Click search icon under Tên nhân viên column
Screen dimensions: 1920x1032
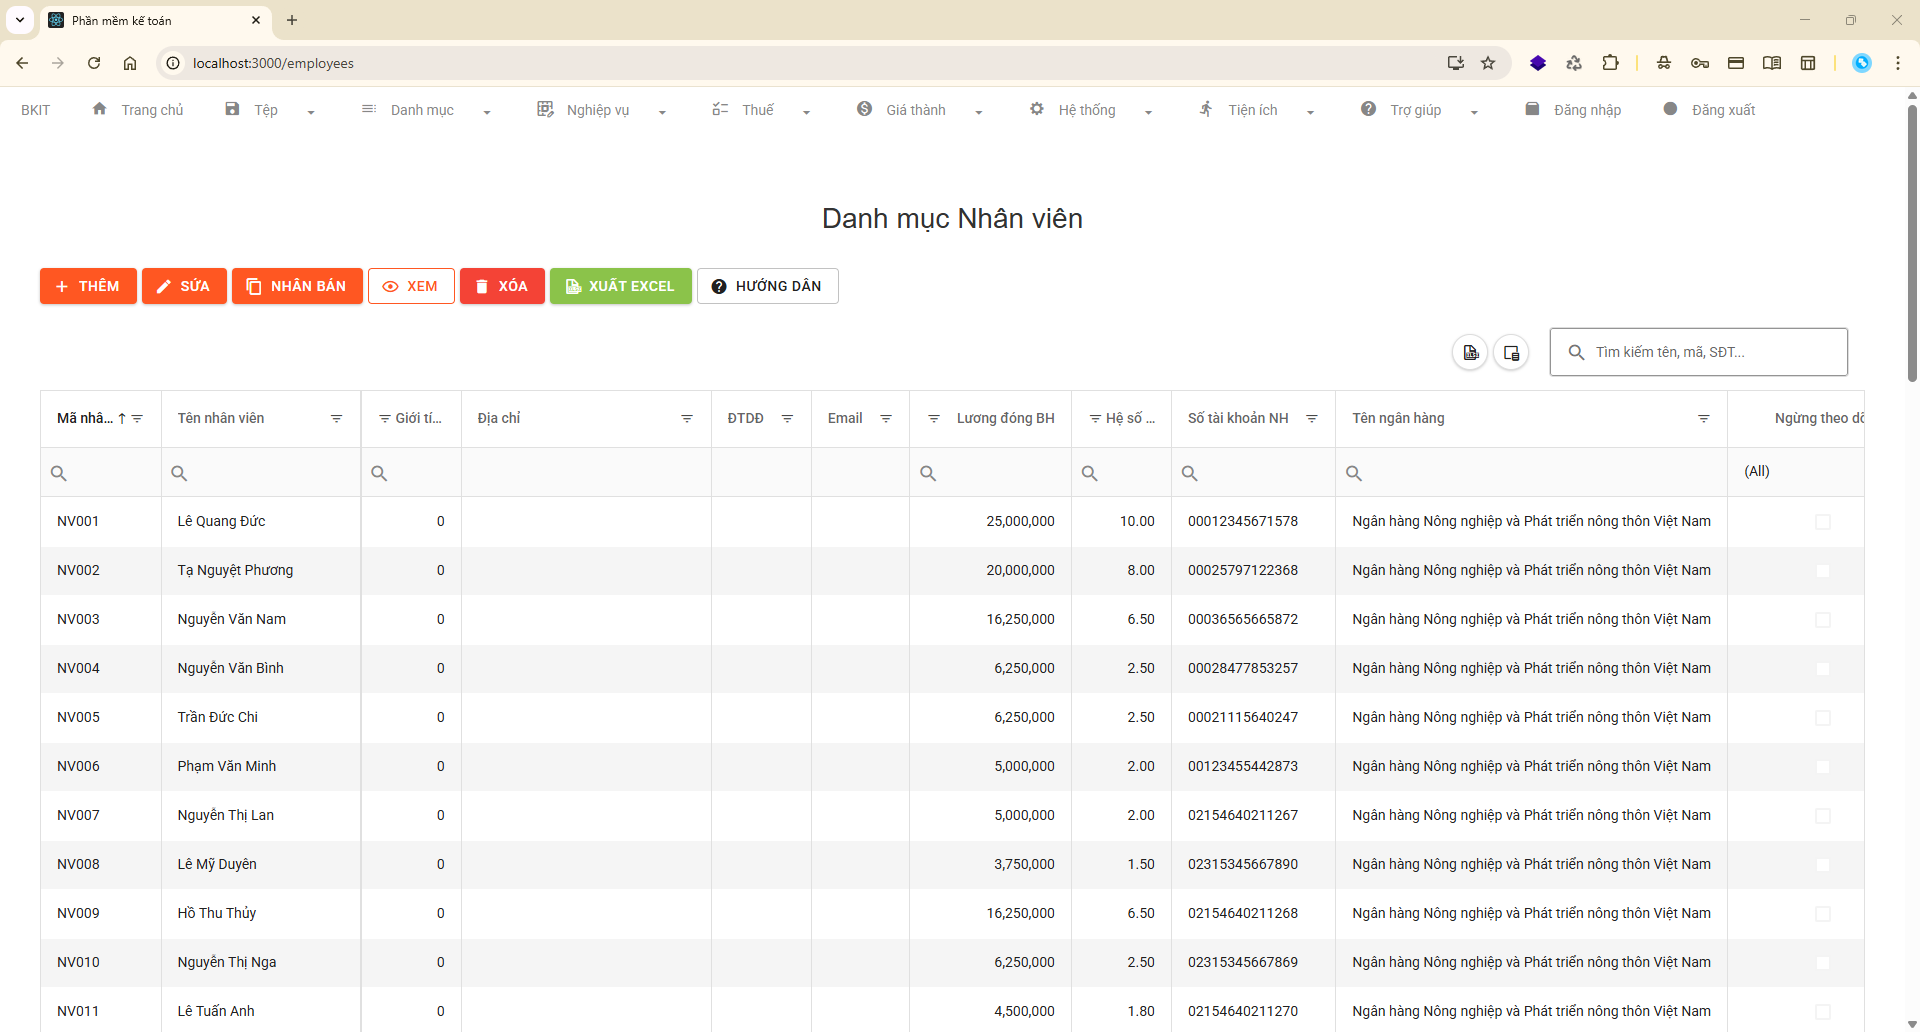(x=179, y=473)
